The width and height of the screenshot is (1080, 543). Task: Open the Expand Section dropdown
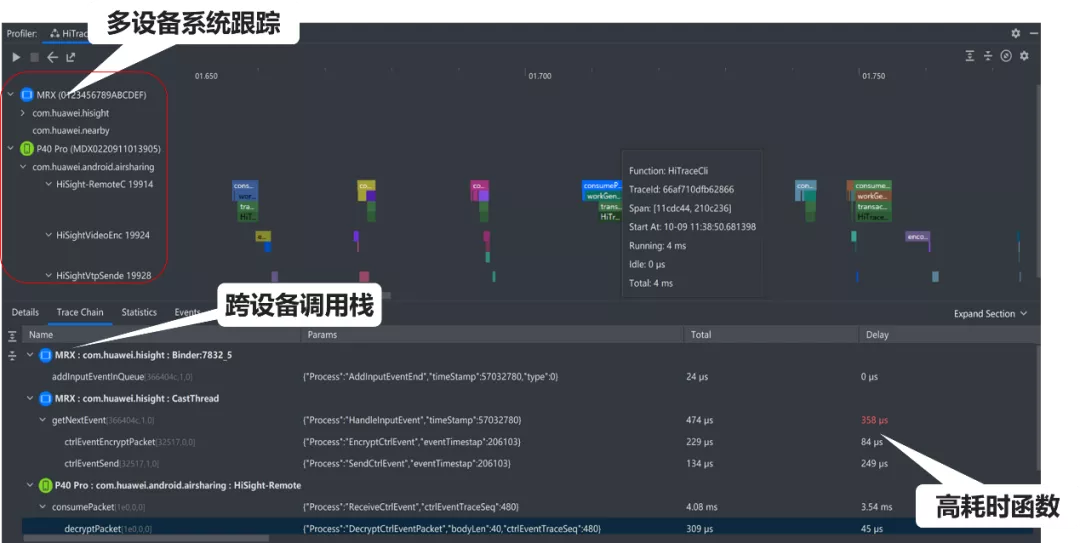(x=990, y=314)
